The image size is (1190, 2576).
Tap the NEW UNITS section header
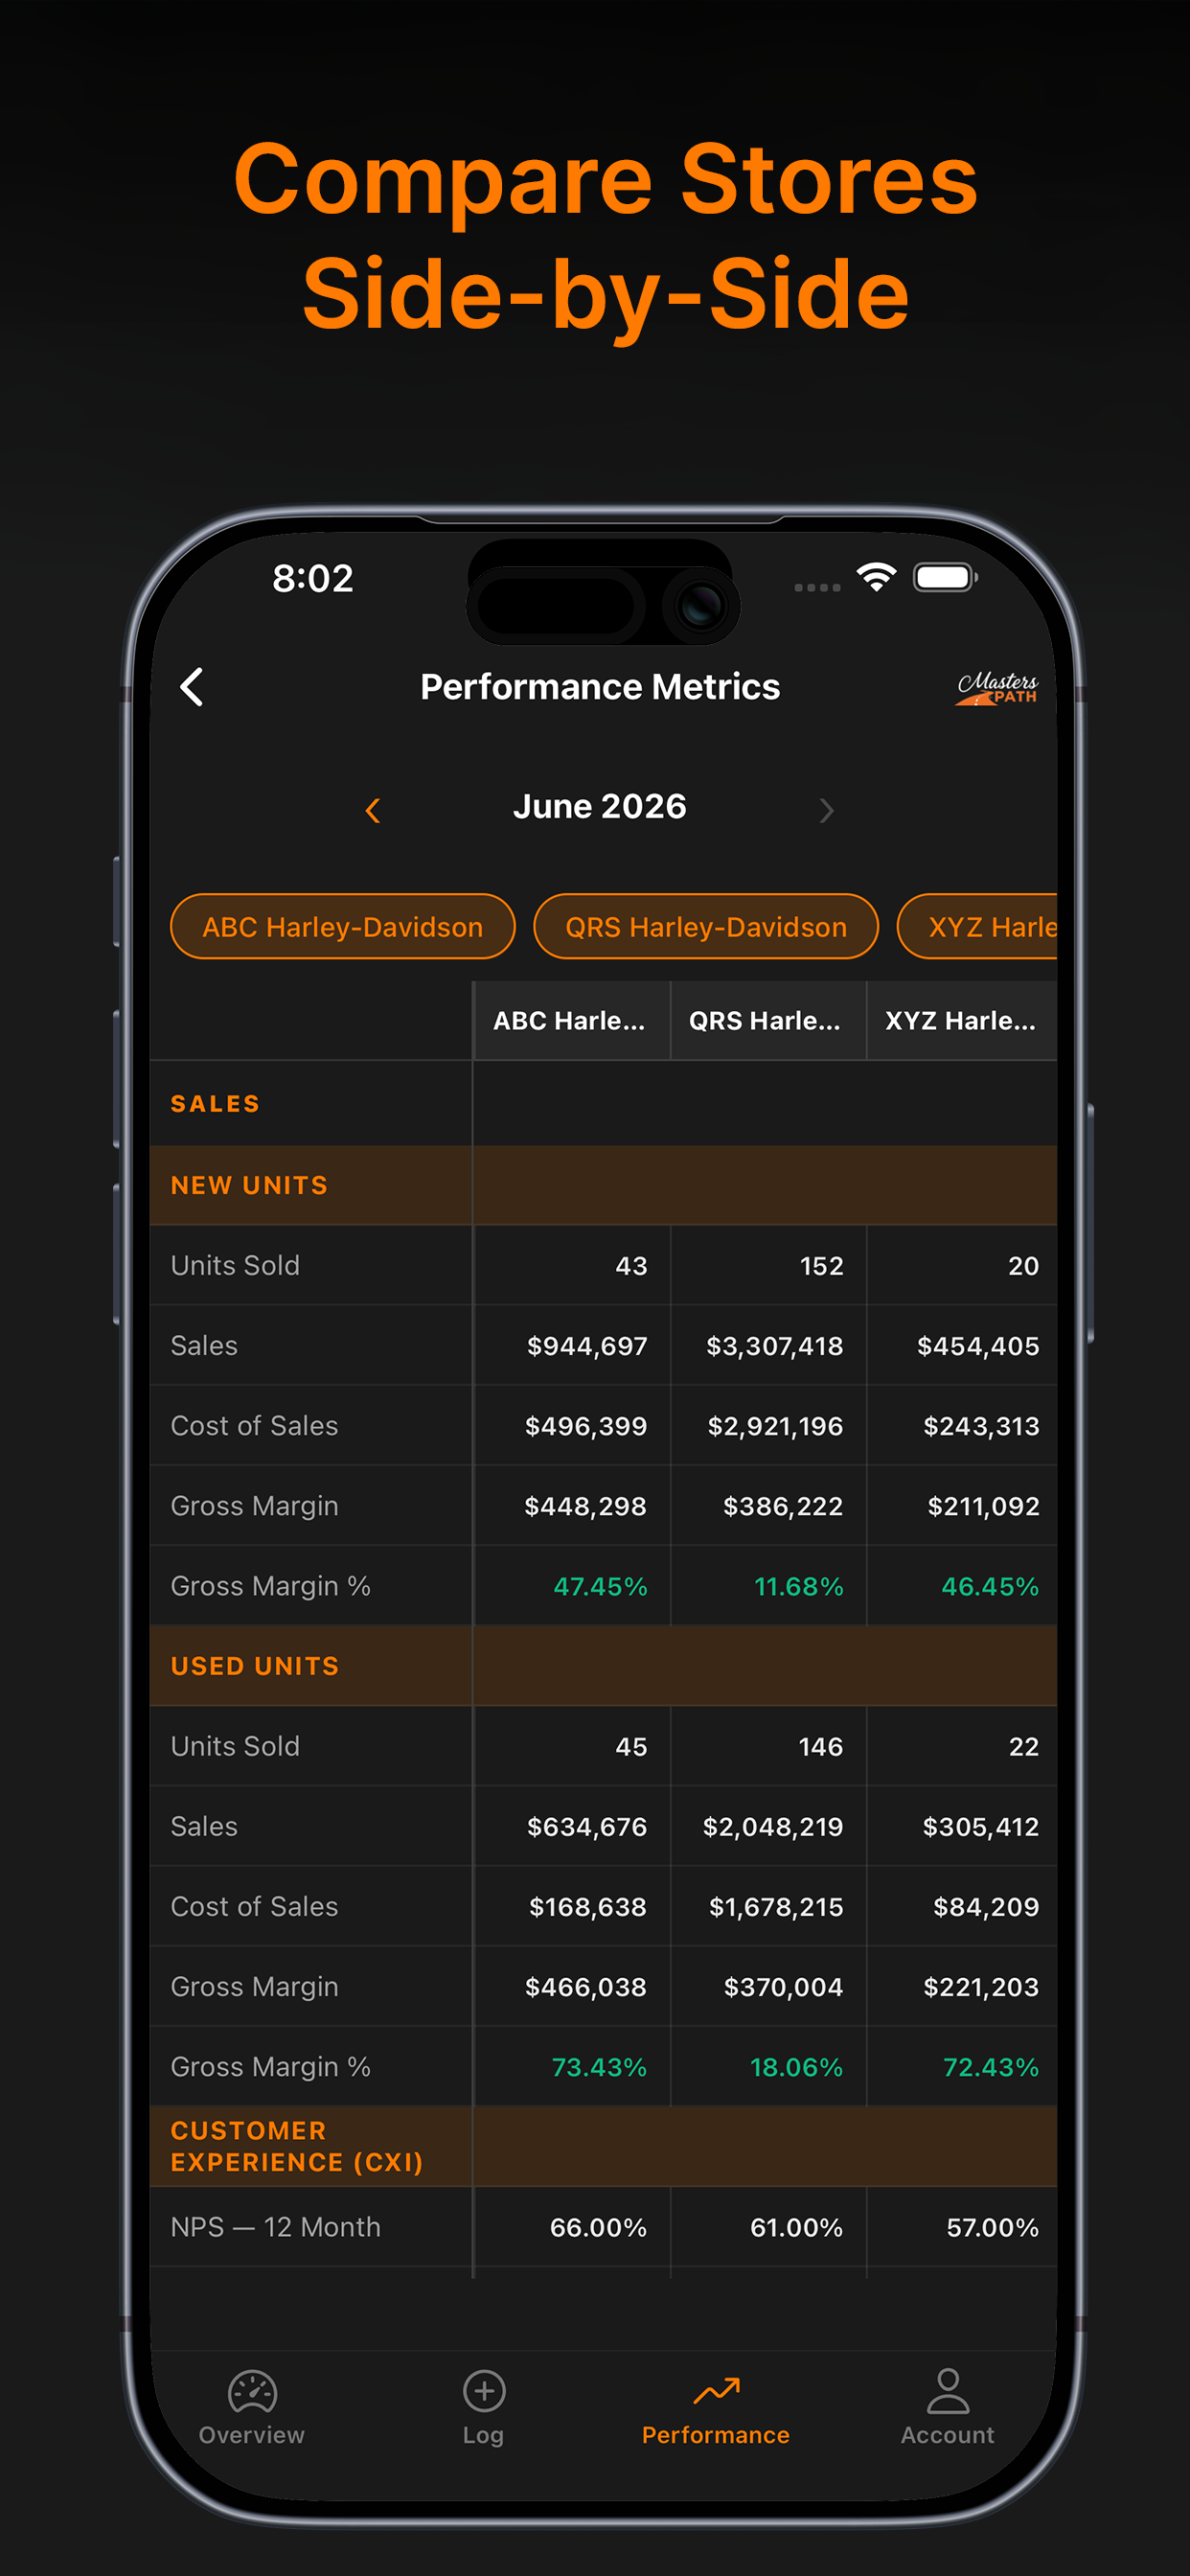[x=603, y=1186]
